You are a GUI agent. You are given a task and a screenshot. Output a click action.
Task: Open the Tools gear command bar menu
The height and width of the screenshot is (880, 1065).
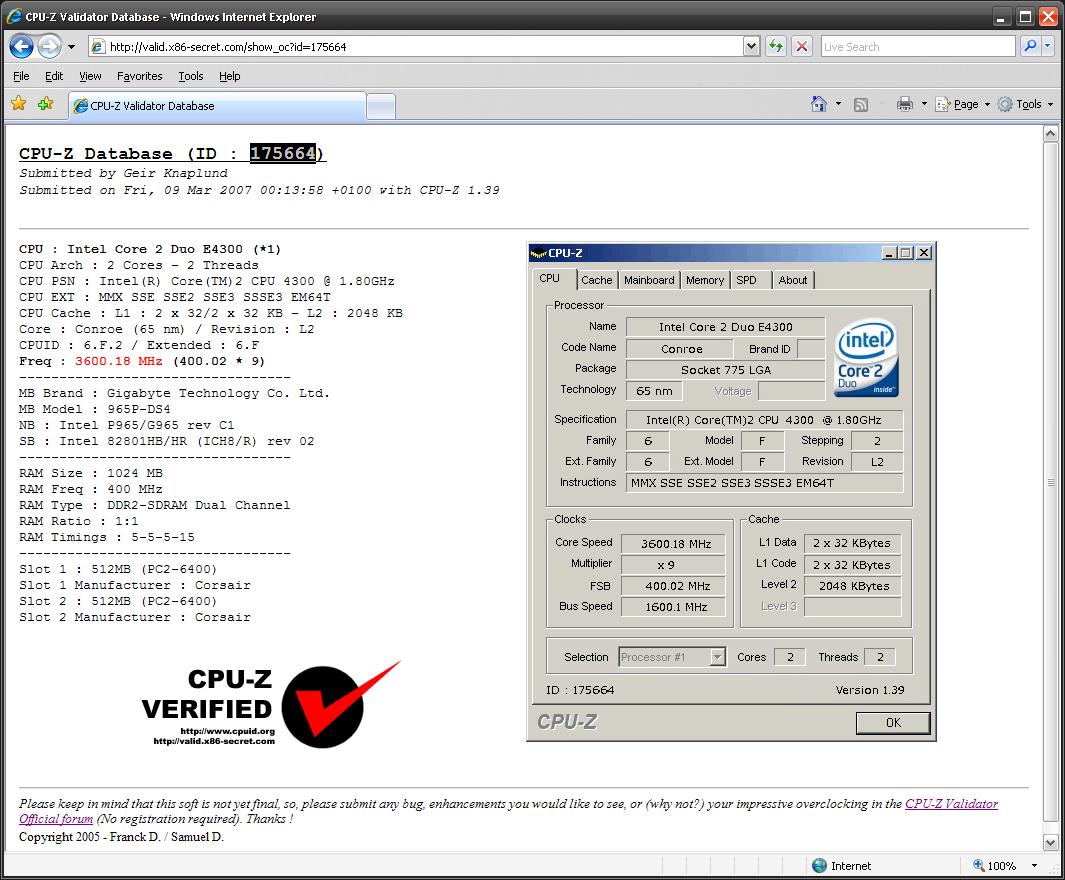[x=1025, y=104]
